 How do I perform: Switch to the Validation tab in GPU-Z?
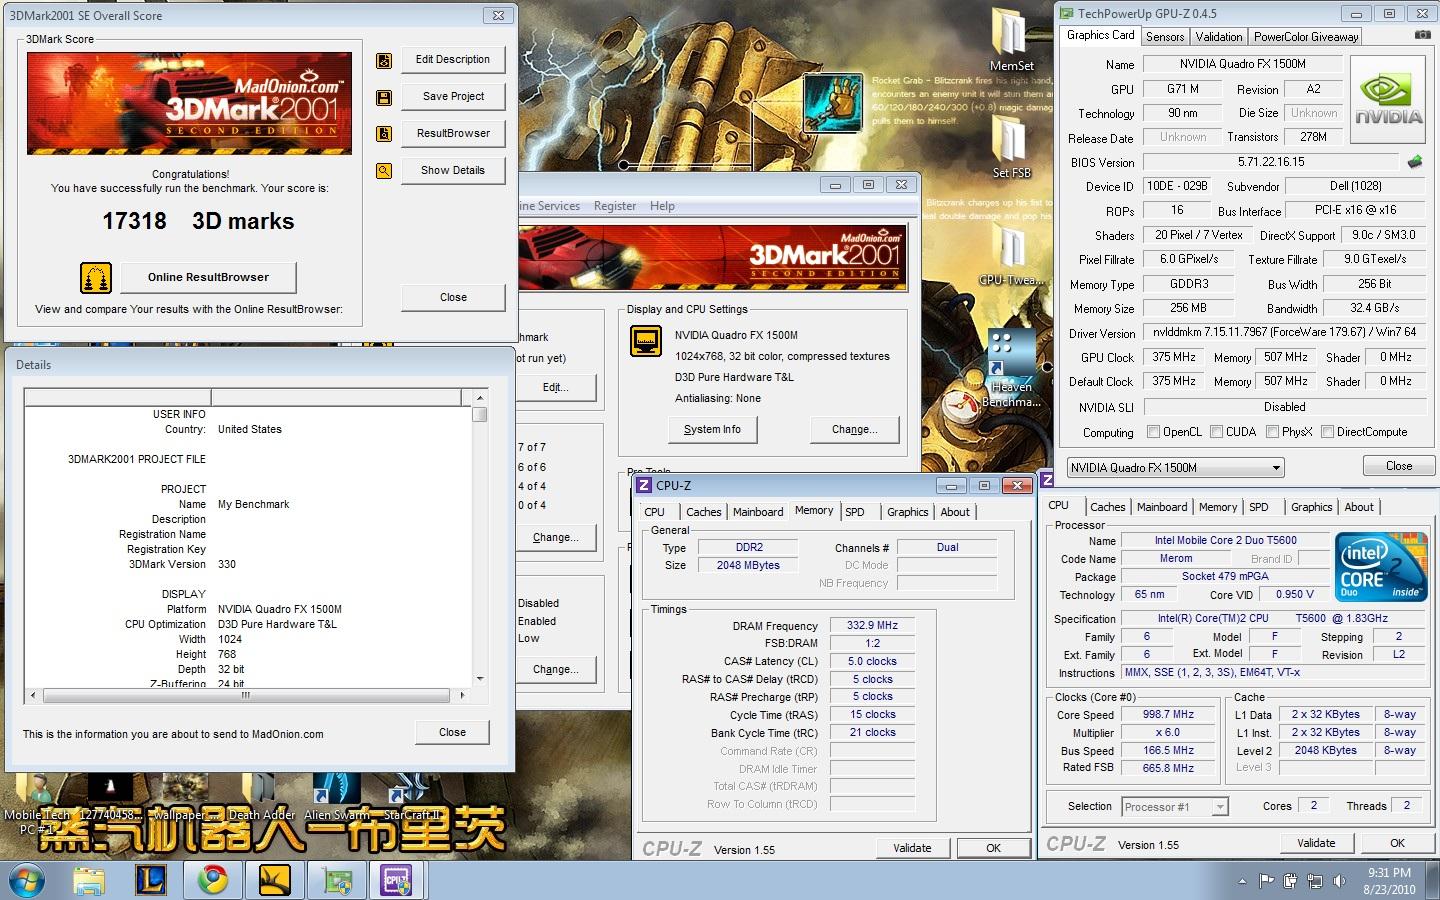[1219, 37]
